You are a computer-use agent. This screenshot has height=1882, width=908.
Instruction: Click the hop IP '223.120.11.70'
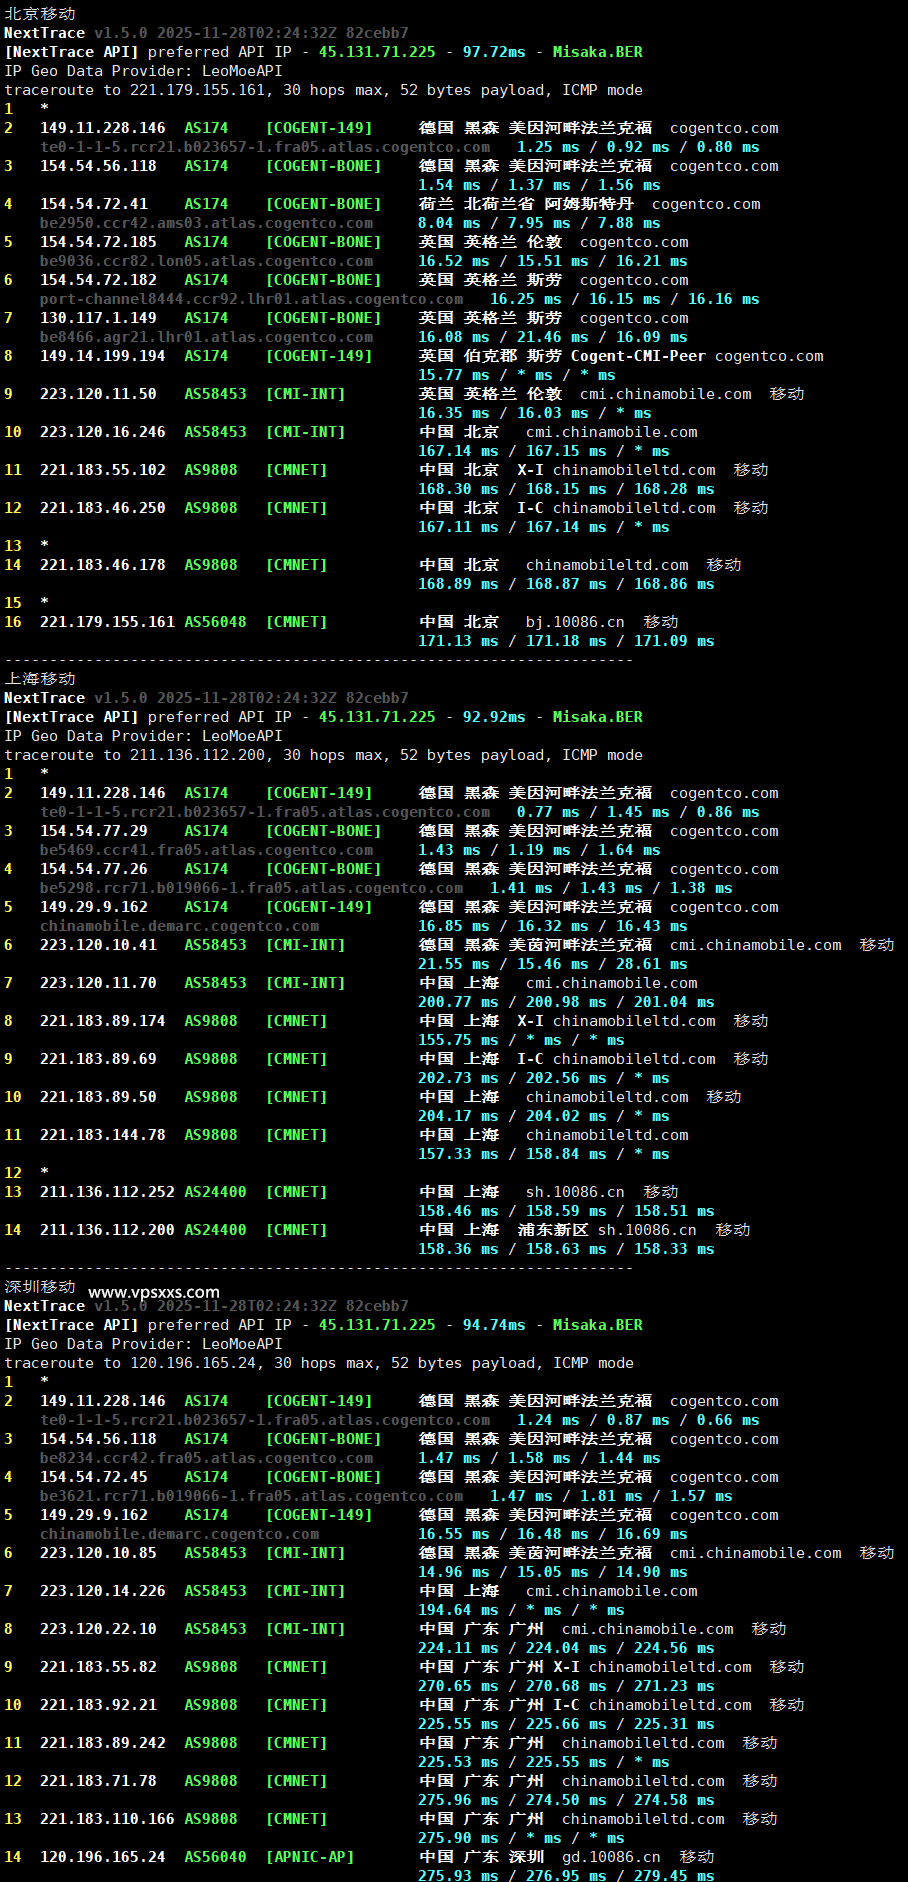(x=98, y=983)
